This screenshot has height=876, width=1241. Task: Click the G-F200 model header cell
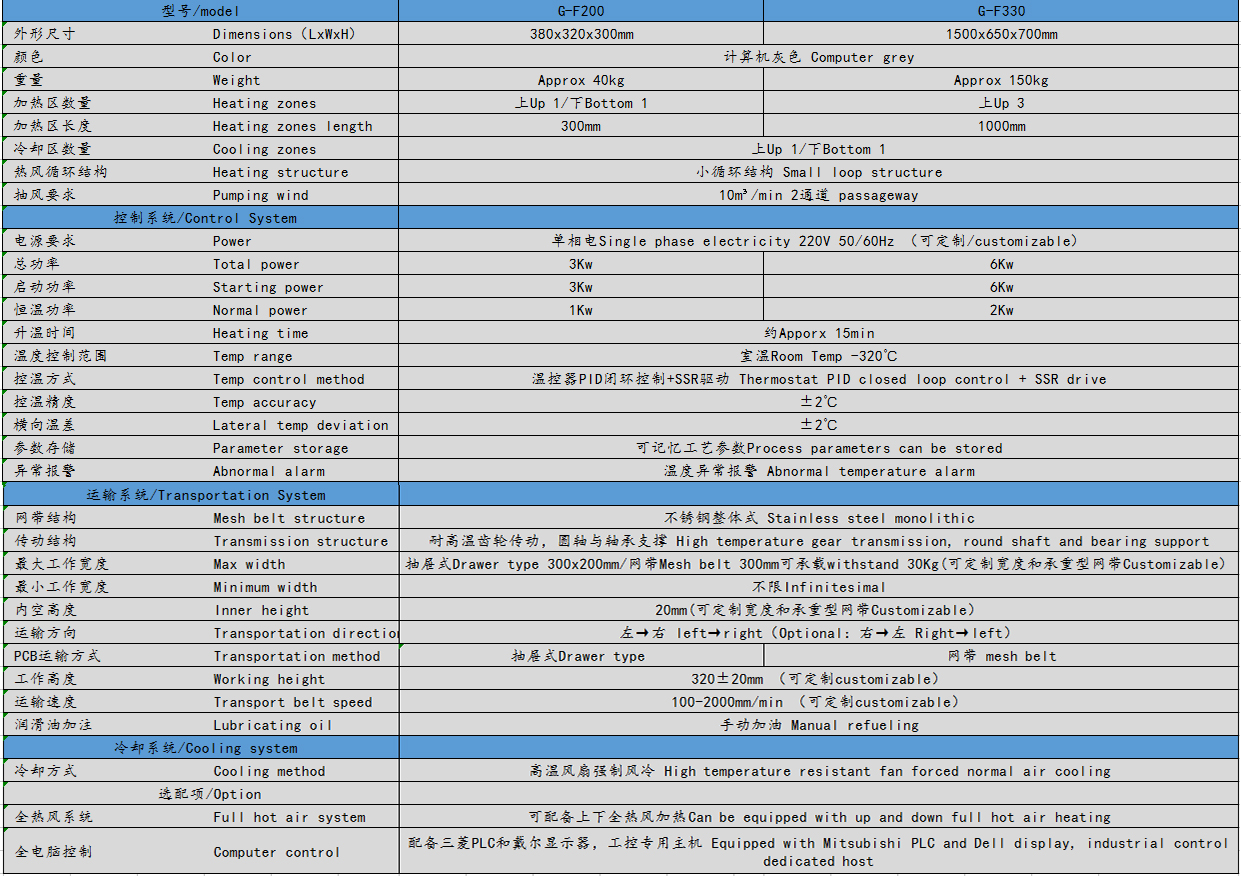pyautogui.click(x=580, y=11)
